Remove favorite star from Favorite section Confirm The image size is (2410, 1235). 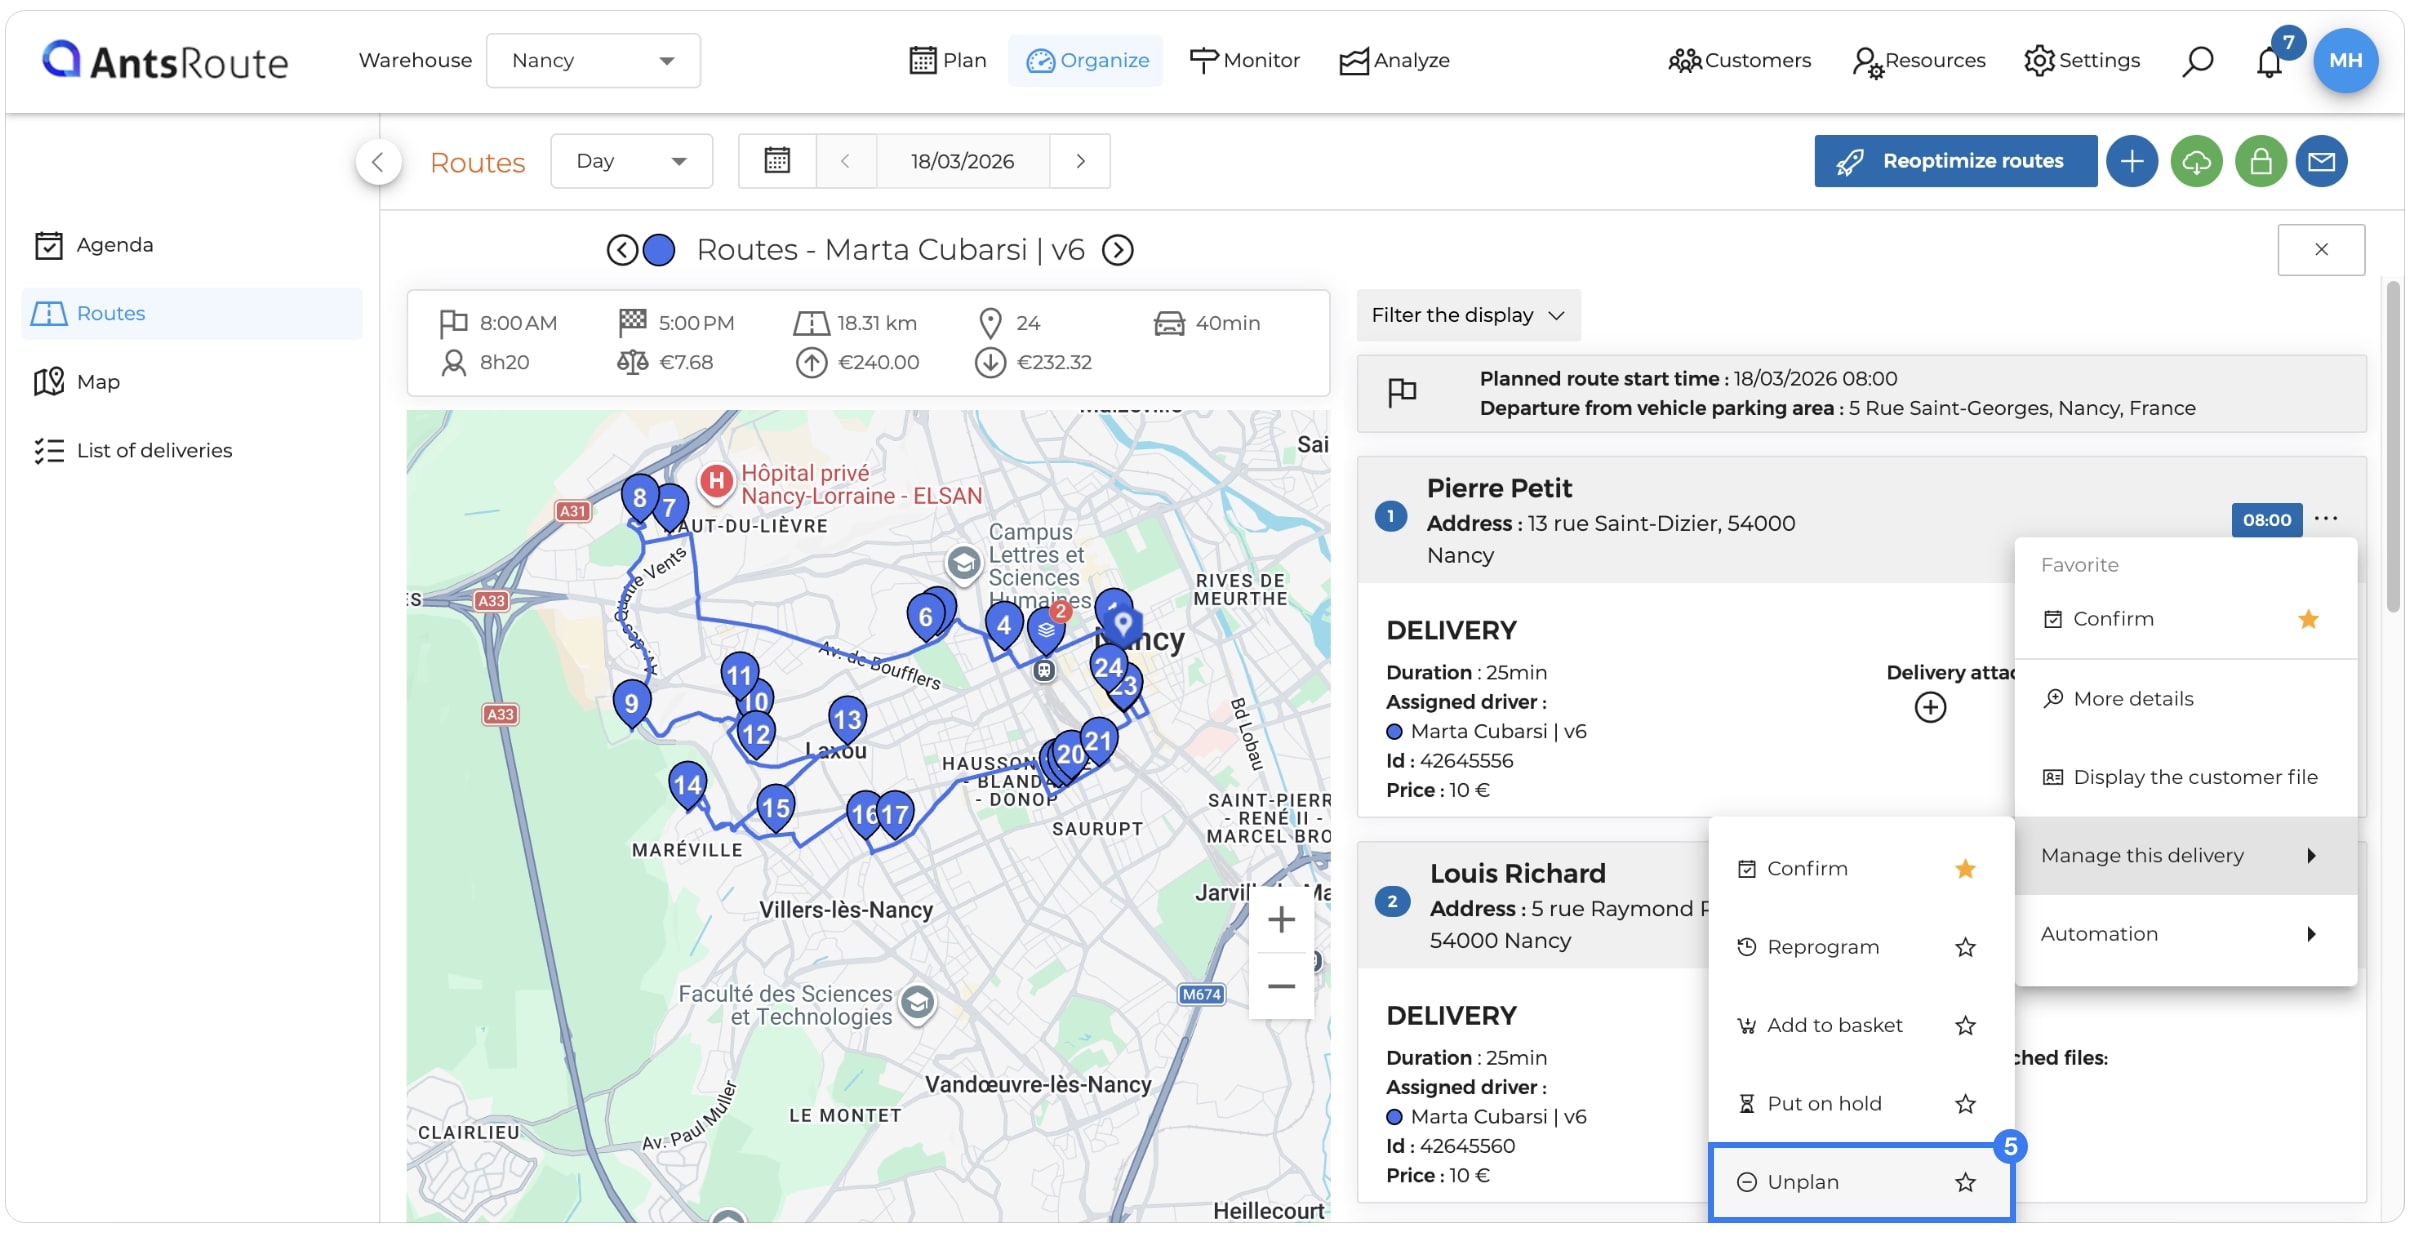tap(2308, 619)
